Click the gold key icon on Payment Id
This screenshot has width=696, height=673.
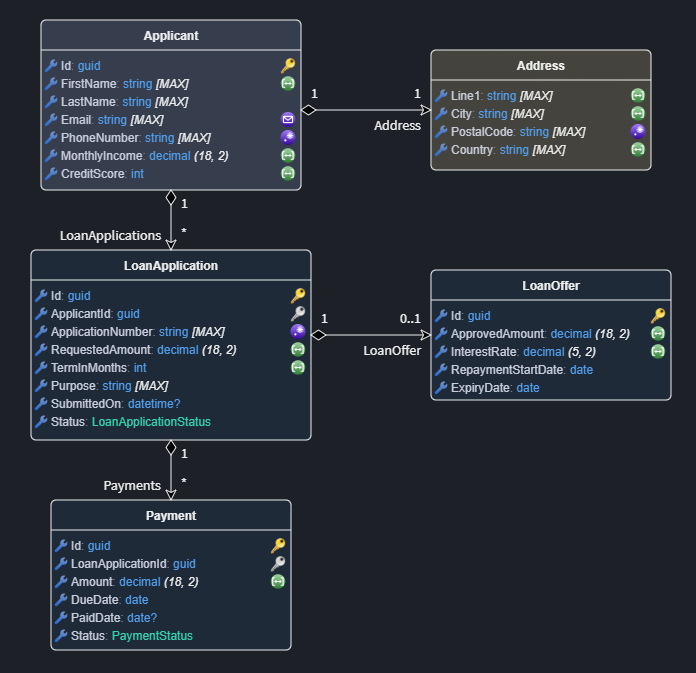click(278, 545)
